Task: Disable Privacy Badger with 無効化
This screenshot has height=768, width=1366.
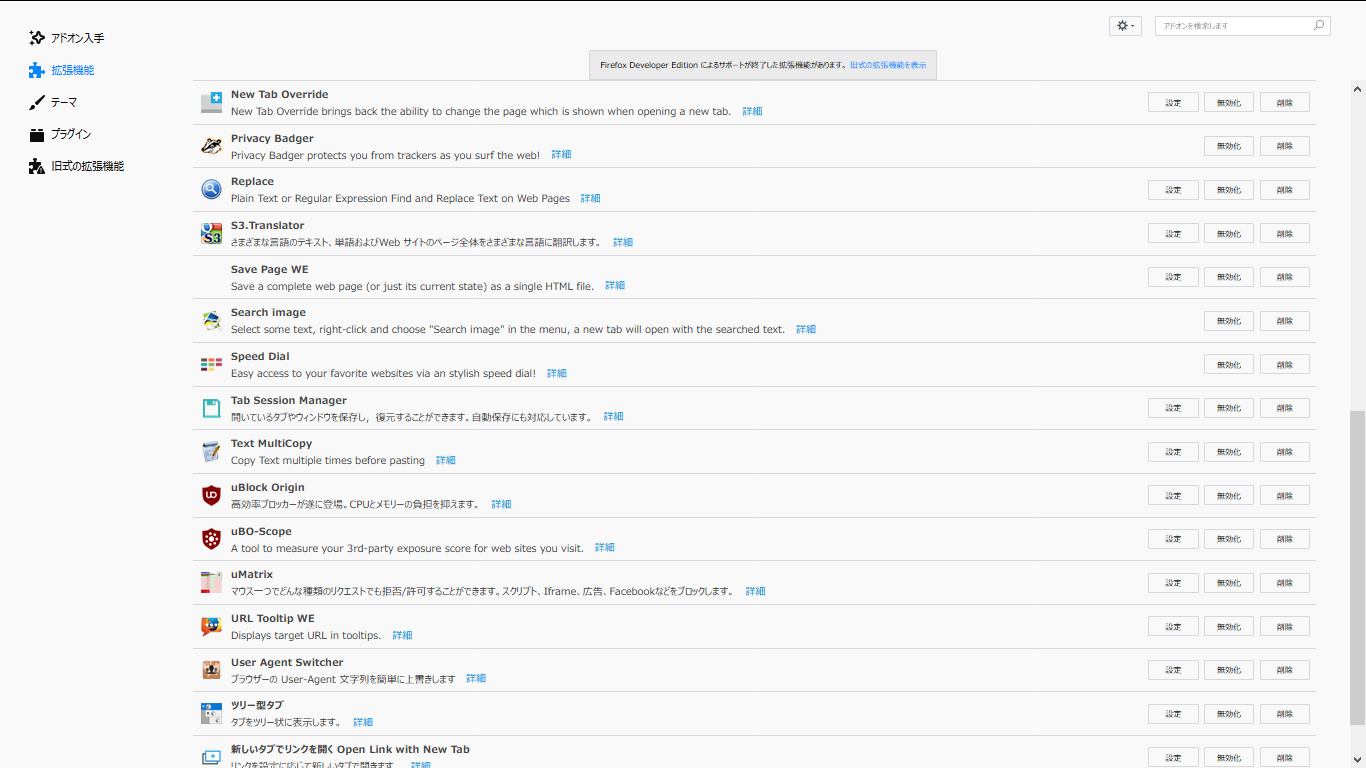Action: click(1229, 146)
